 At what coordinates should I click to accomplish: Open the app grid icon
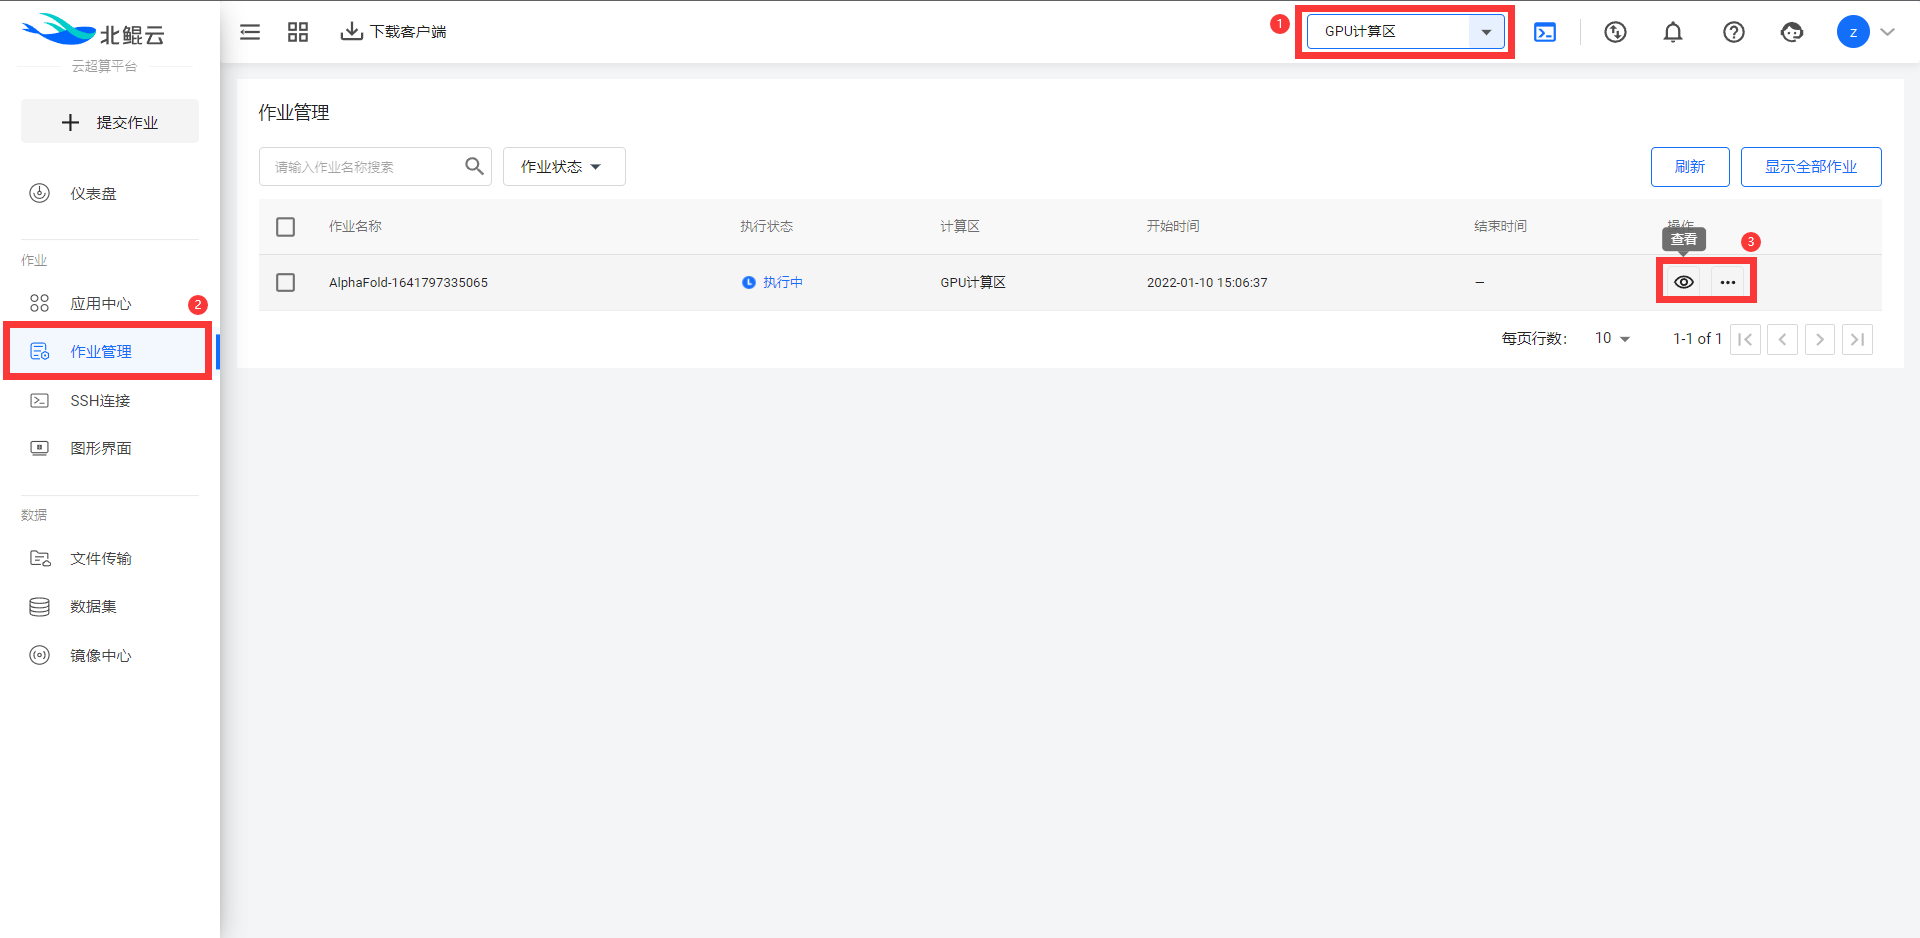[x=298, y=32]
